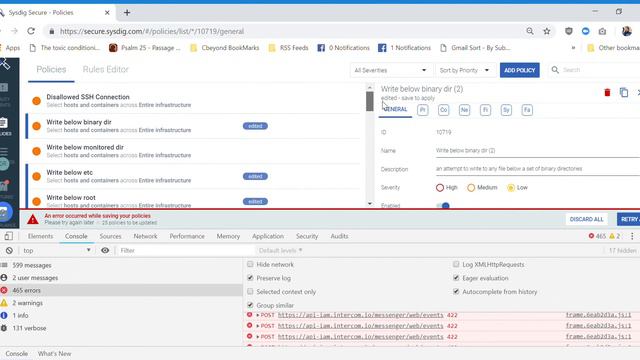640x360 pixels.
Task: Expand the first POST 422 error entry
Action: [x=258, y=315]
